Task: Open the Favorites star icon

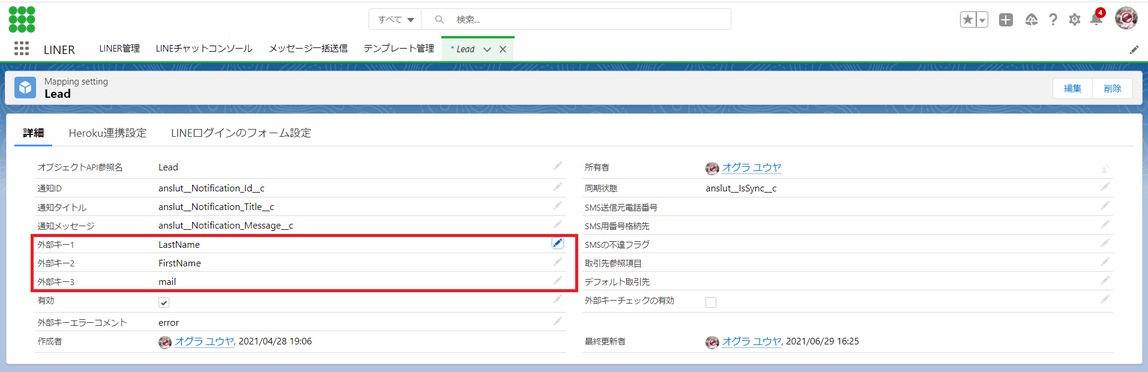Action: point(968,20)
